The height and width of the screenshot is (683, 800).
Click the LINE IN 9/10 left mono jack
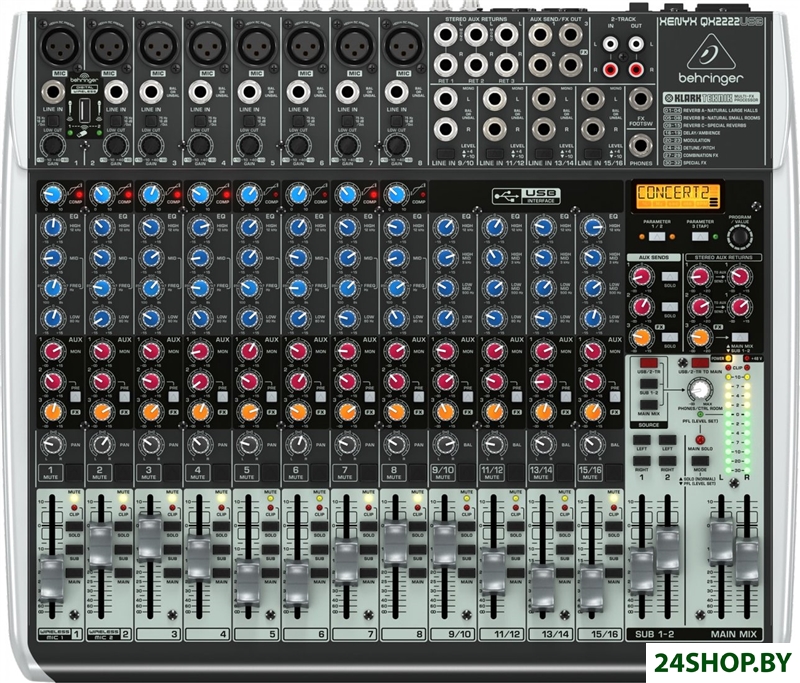[445, 99]
